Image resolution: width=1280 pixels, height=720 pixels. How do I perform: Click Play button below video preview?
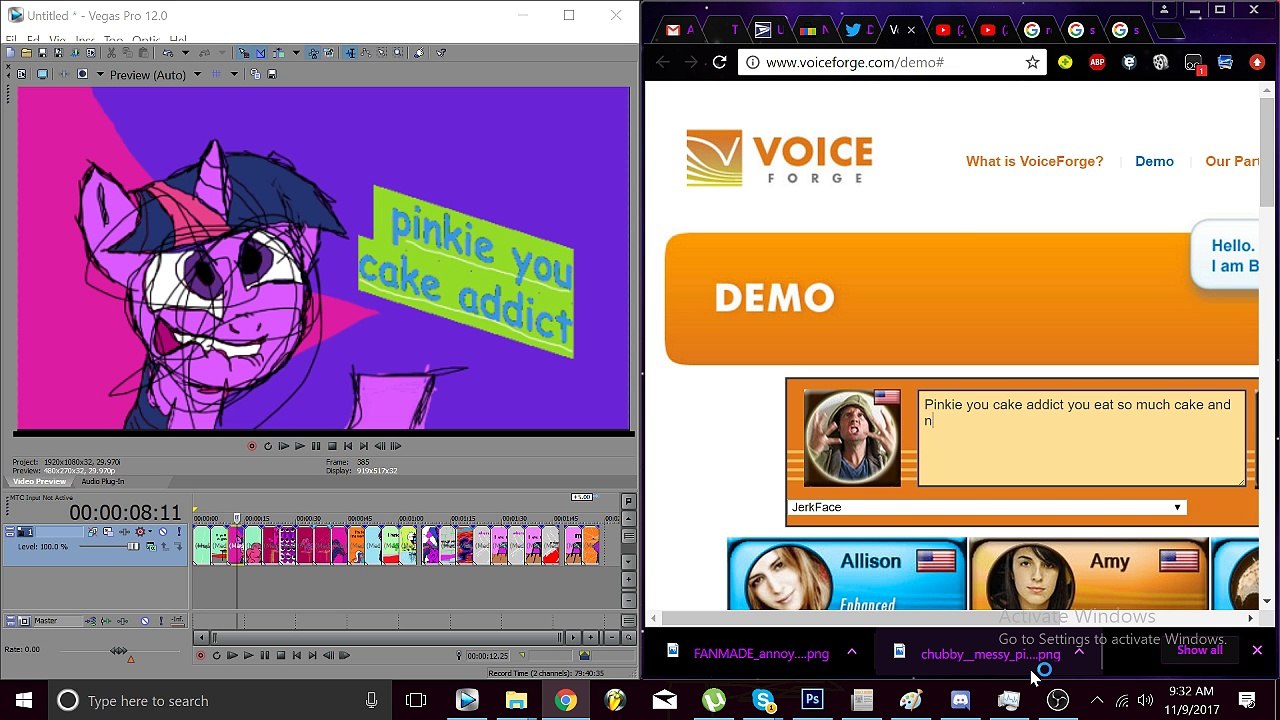pyautogui.click(x=299, y=446)
